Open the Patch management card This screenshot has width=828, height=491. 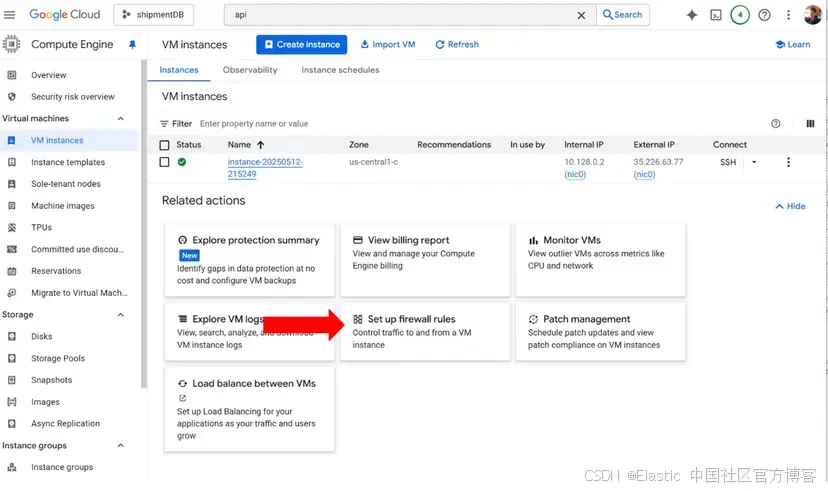[x=600, y=332]
